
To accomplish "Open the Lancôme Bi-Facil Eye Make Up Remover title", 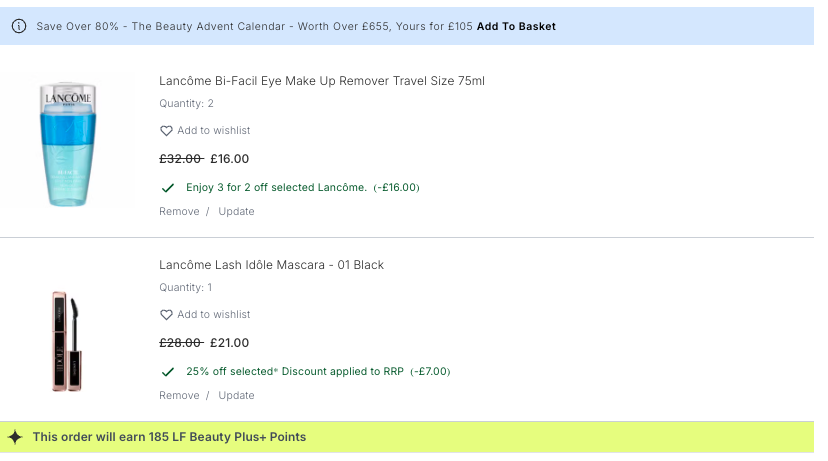I will [x=321, y=81].
